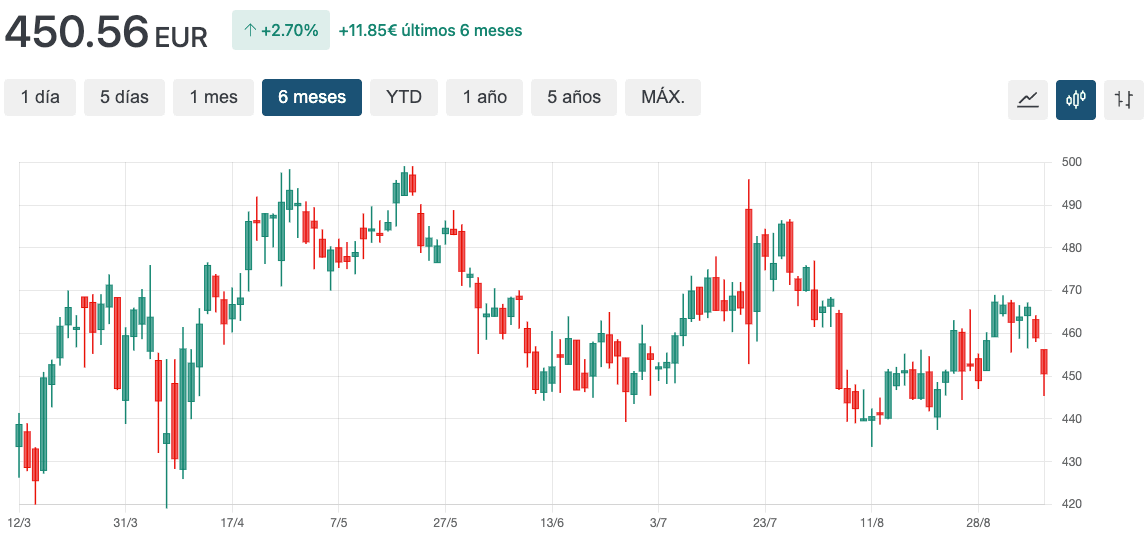Click the +11.85€ últimos 6 meses text
The height and width of the screenshot is (541, 1147).
click(430, 31)
